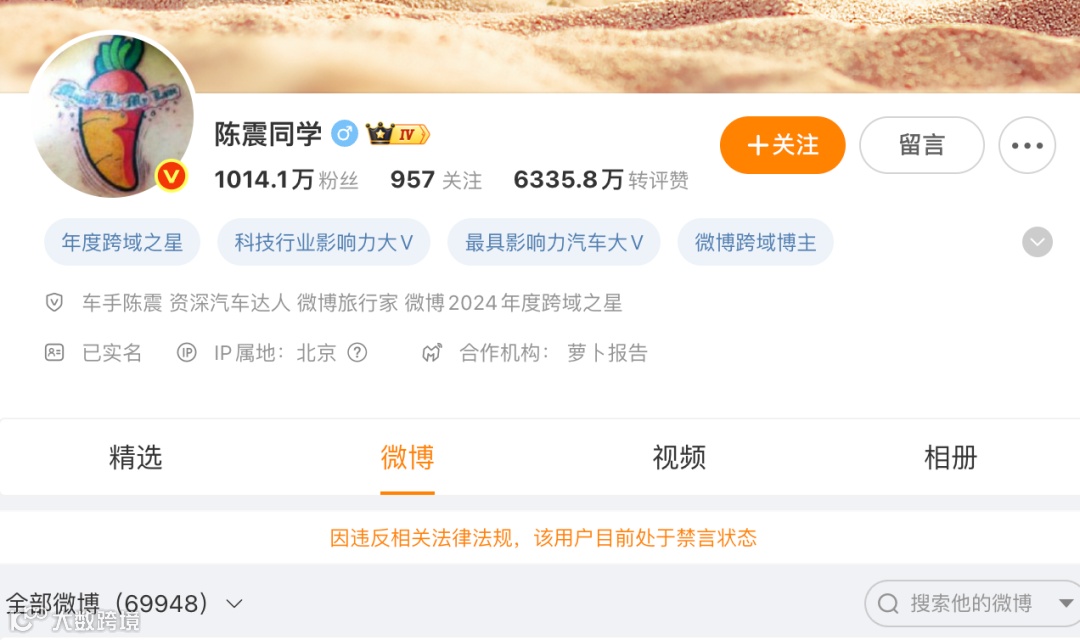Open the search box dropdown arrow
The image size is (1080, 640).
(1065, 603)
